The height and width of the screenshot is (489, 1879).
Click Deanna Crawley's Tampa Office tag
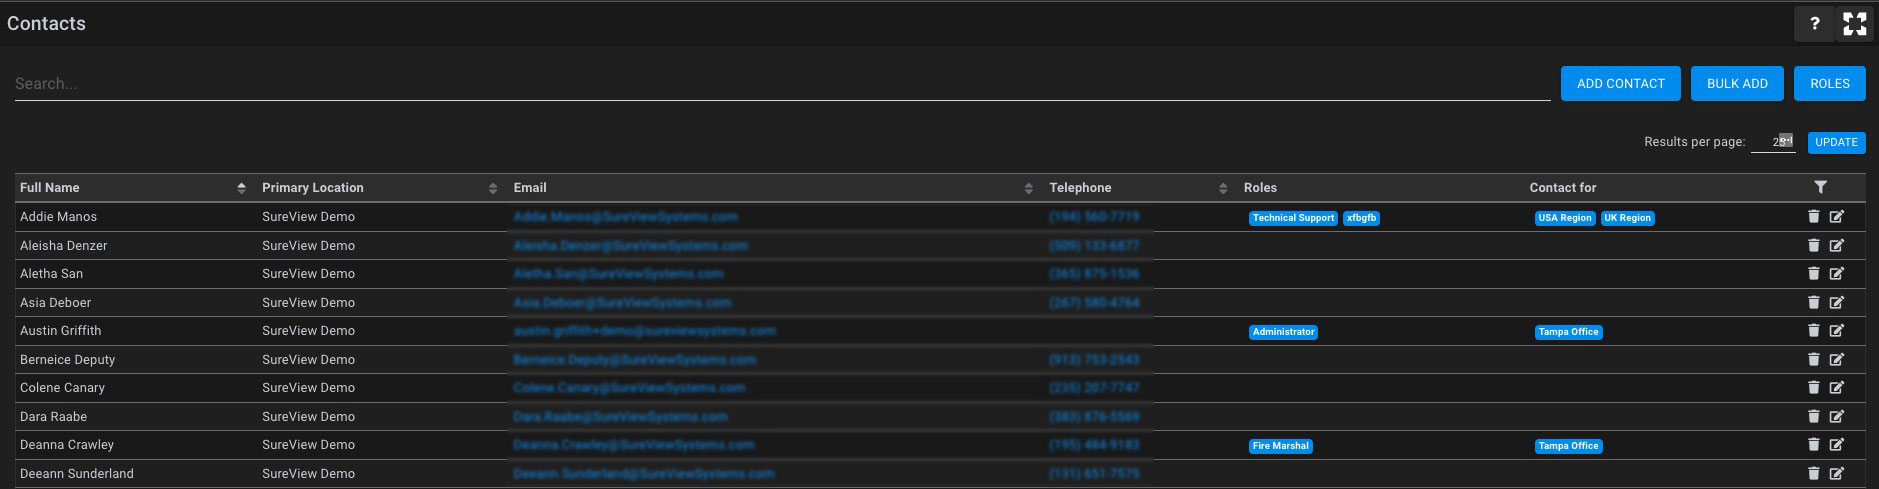(x=1569, y=446)
